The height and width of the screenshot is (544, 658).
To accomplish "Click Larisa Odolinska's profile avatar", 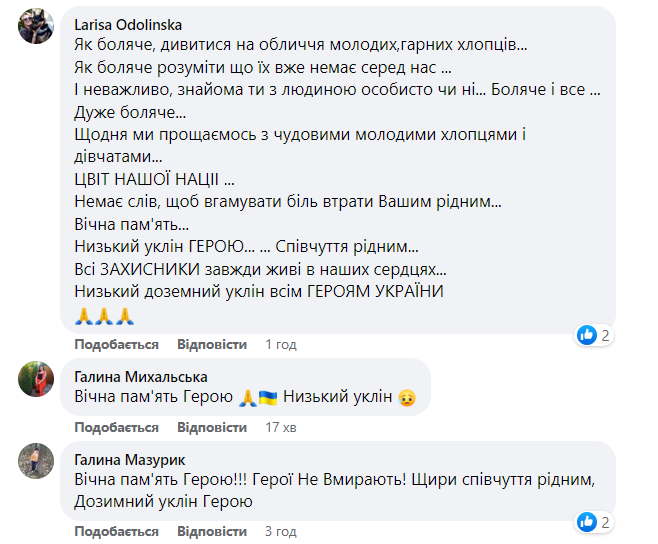I will coord(36,27).
